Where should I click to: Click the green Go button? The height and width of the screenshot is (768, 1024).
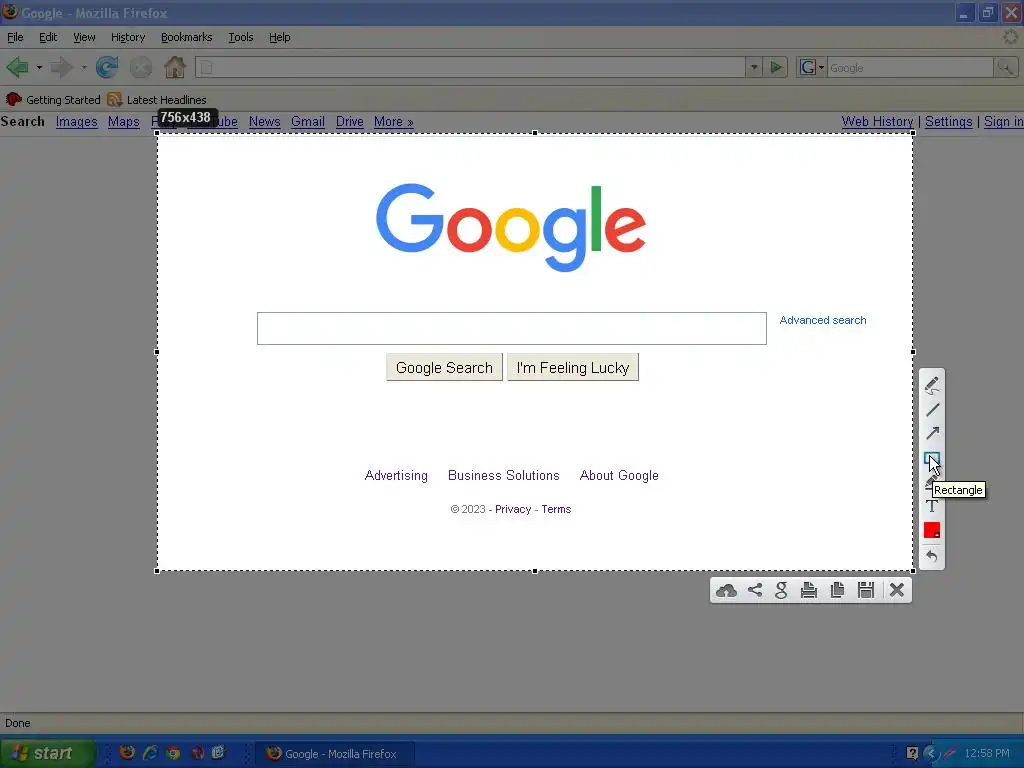click(776, 67)
